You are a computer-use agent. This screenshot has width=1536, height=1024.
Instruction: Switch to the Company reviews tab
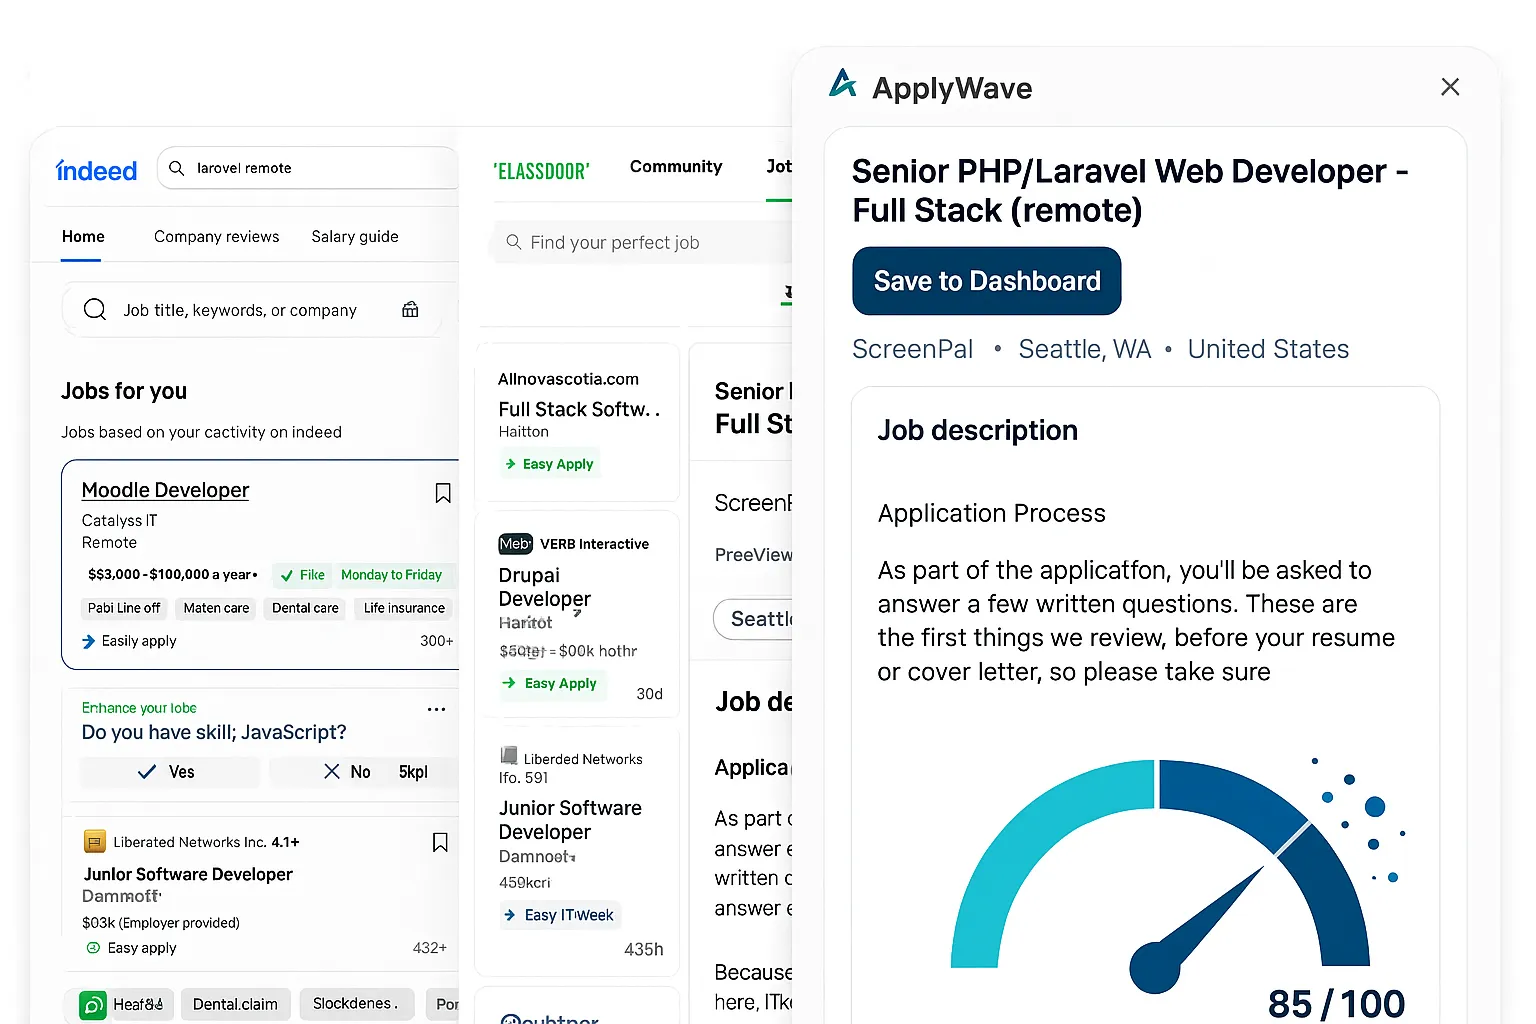[216, 236]
